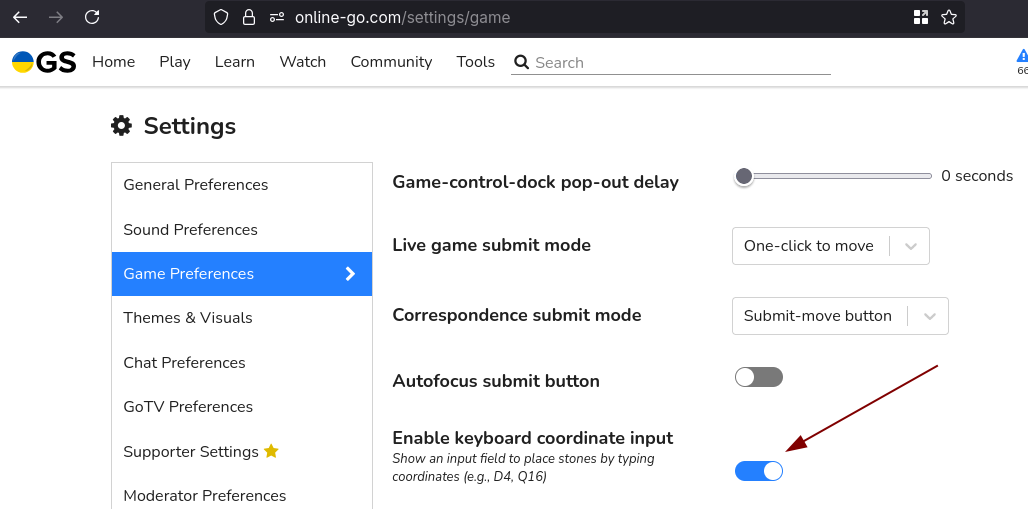Open the extensions grid icon in address bar
Image resolution: width=1028 pixels, height=509 pixels.
point(921,17)
